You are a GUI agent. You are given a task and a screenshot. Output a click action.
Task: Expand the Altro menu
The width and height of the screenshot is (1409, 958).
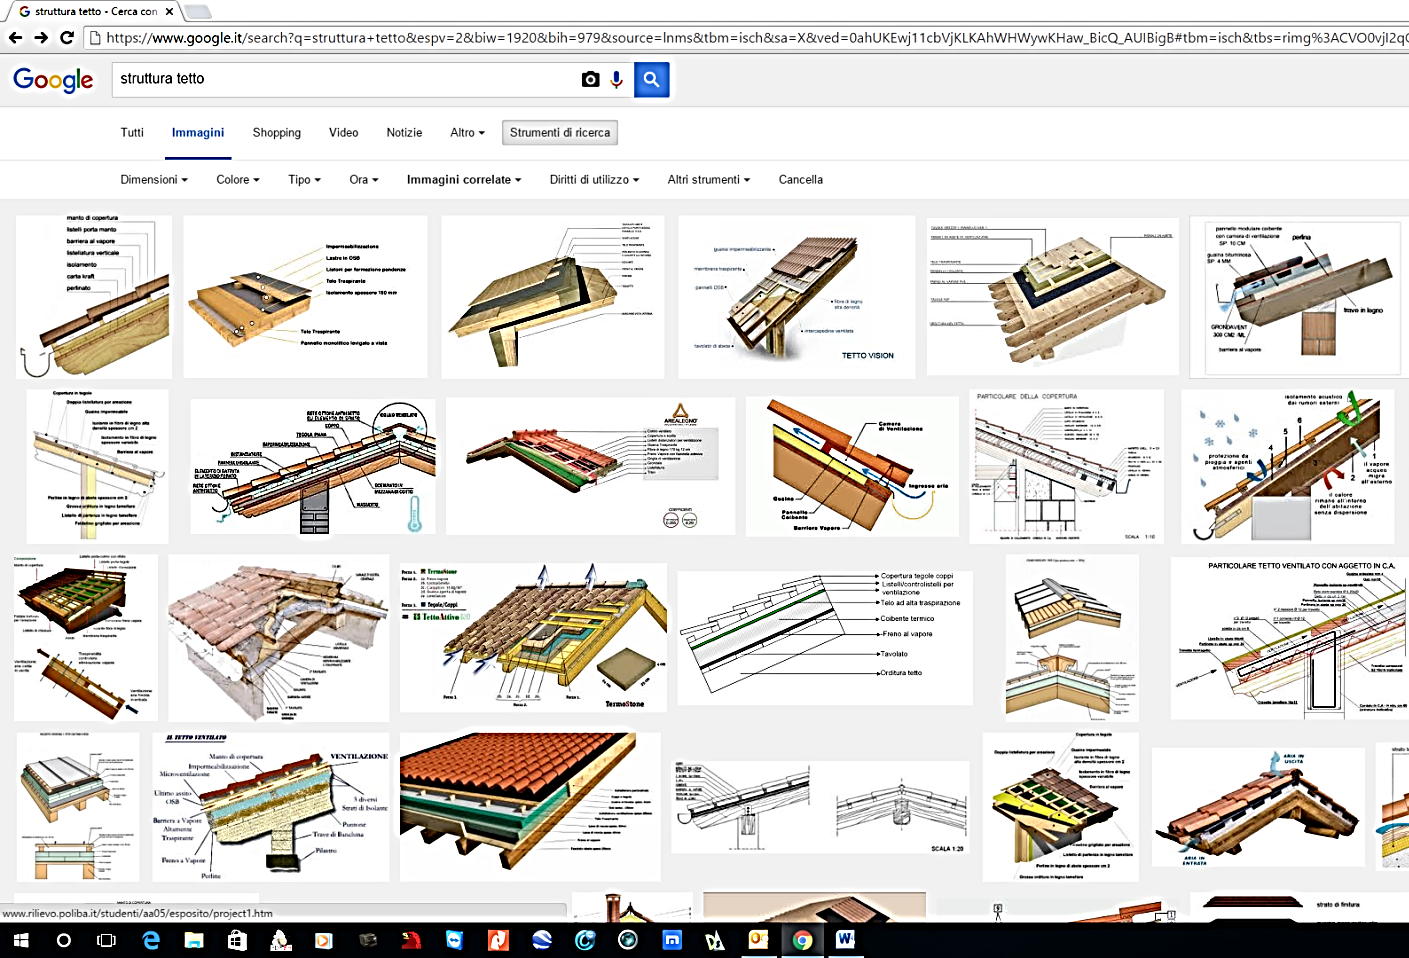467,132
